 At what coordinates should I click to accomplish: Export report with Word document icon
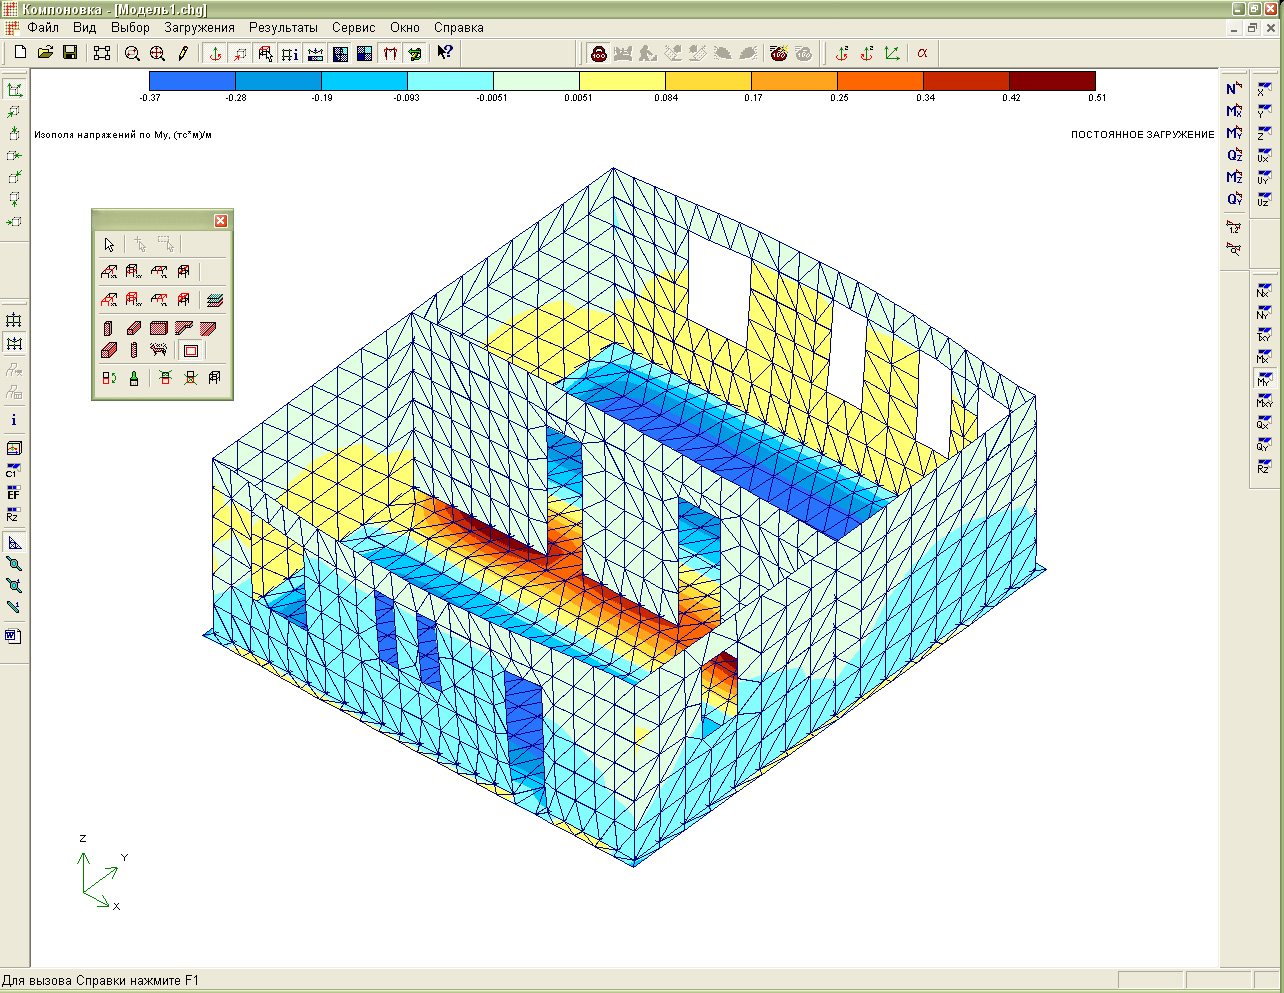pyautogui.click(x=14, y=636)
